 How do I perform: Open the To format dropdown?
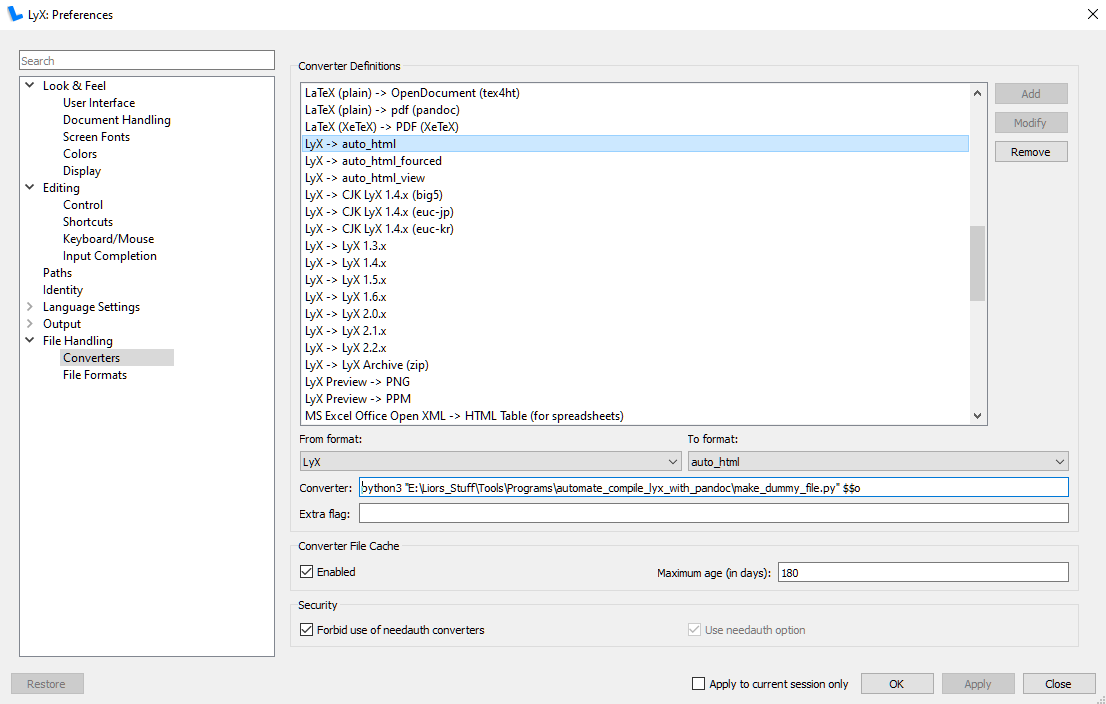click(878, 461)
